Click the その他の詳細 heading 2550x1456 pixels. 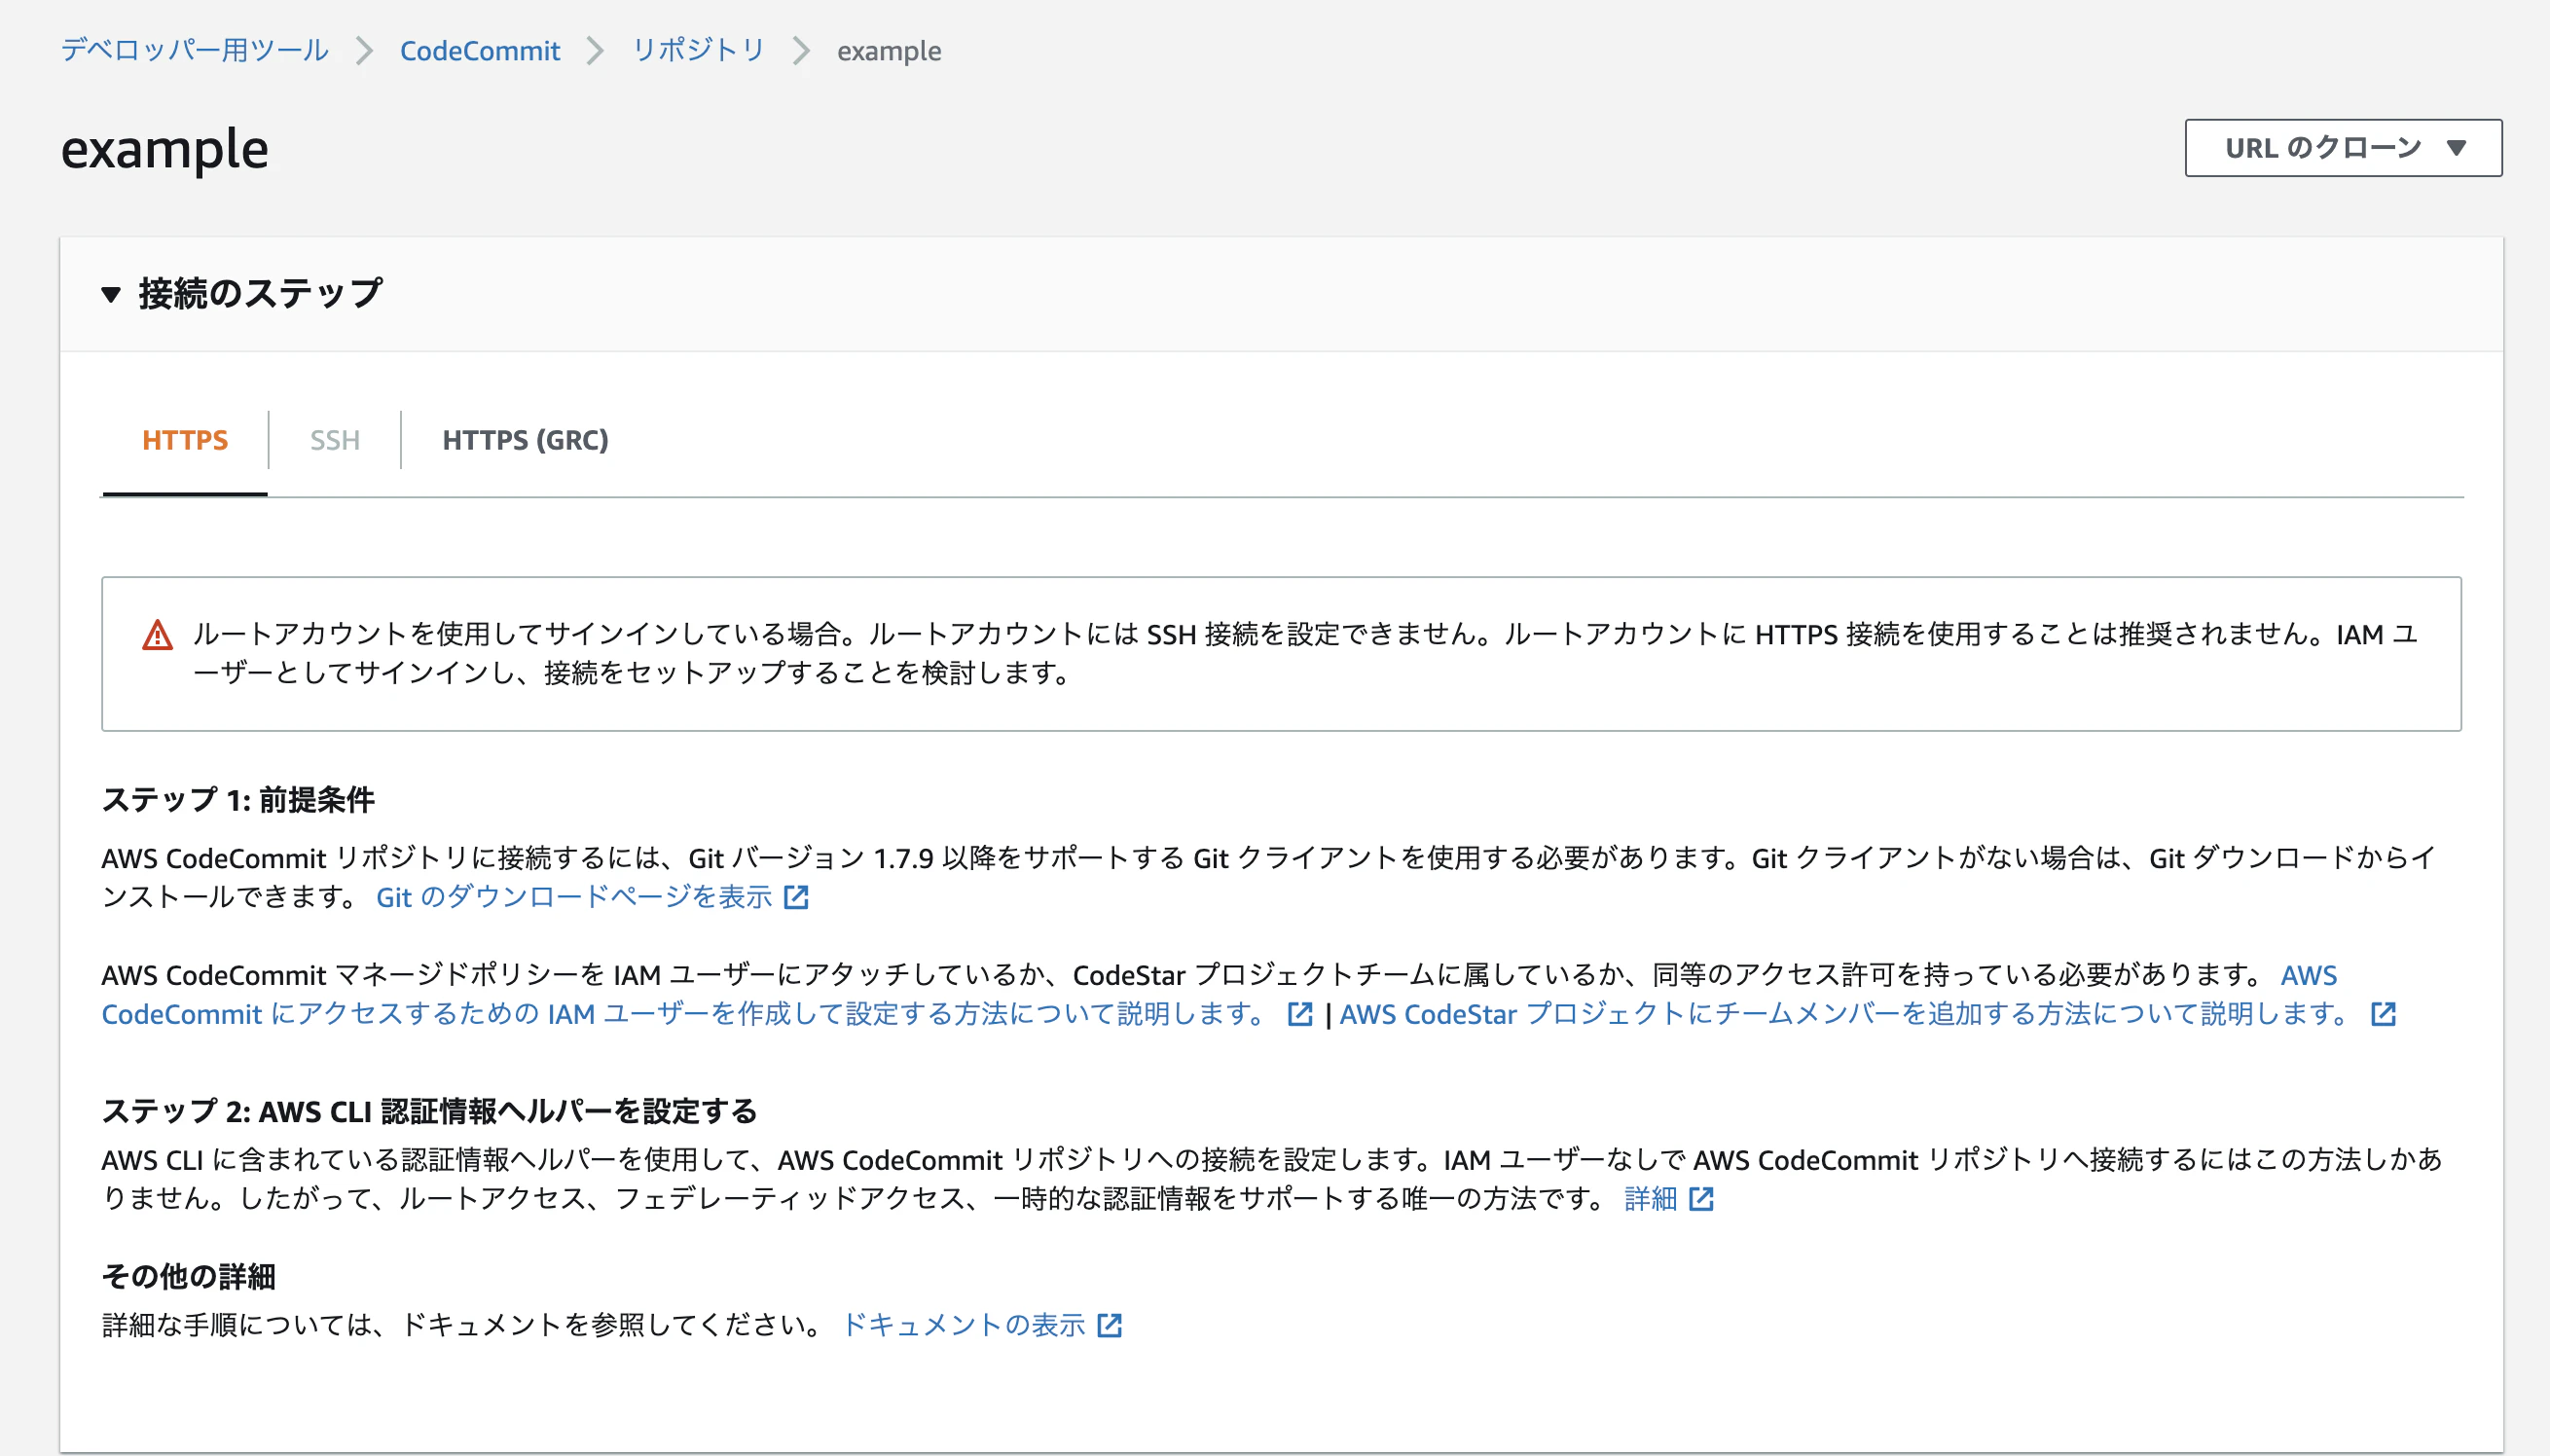(x=189, y=1276)
